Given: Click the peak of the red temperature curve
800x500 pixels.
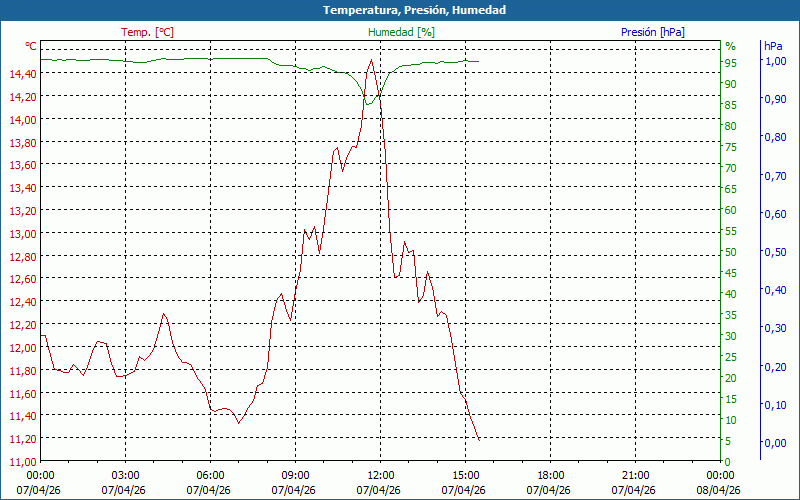Looking at the screenshot, I should tap(372, 60).
